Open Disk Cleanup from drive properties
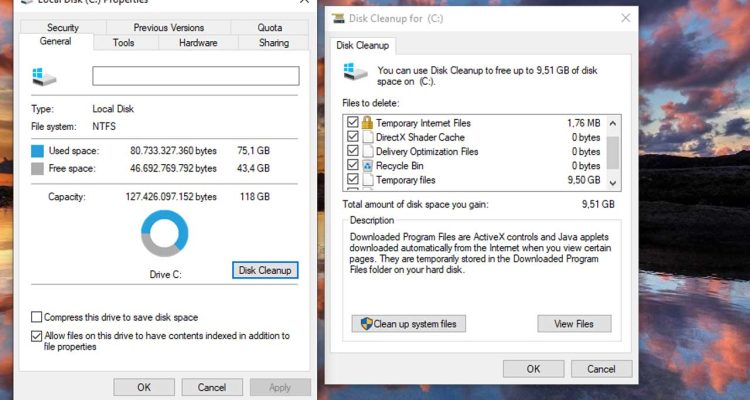The width and height of the screenshot is (750, 400). (x=265, y=270)
